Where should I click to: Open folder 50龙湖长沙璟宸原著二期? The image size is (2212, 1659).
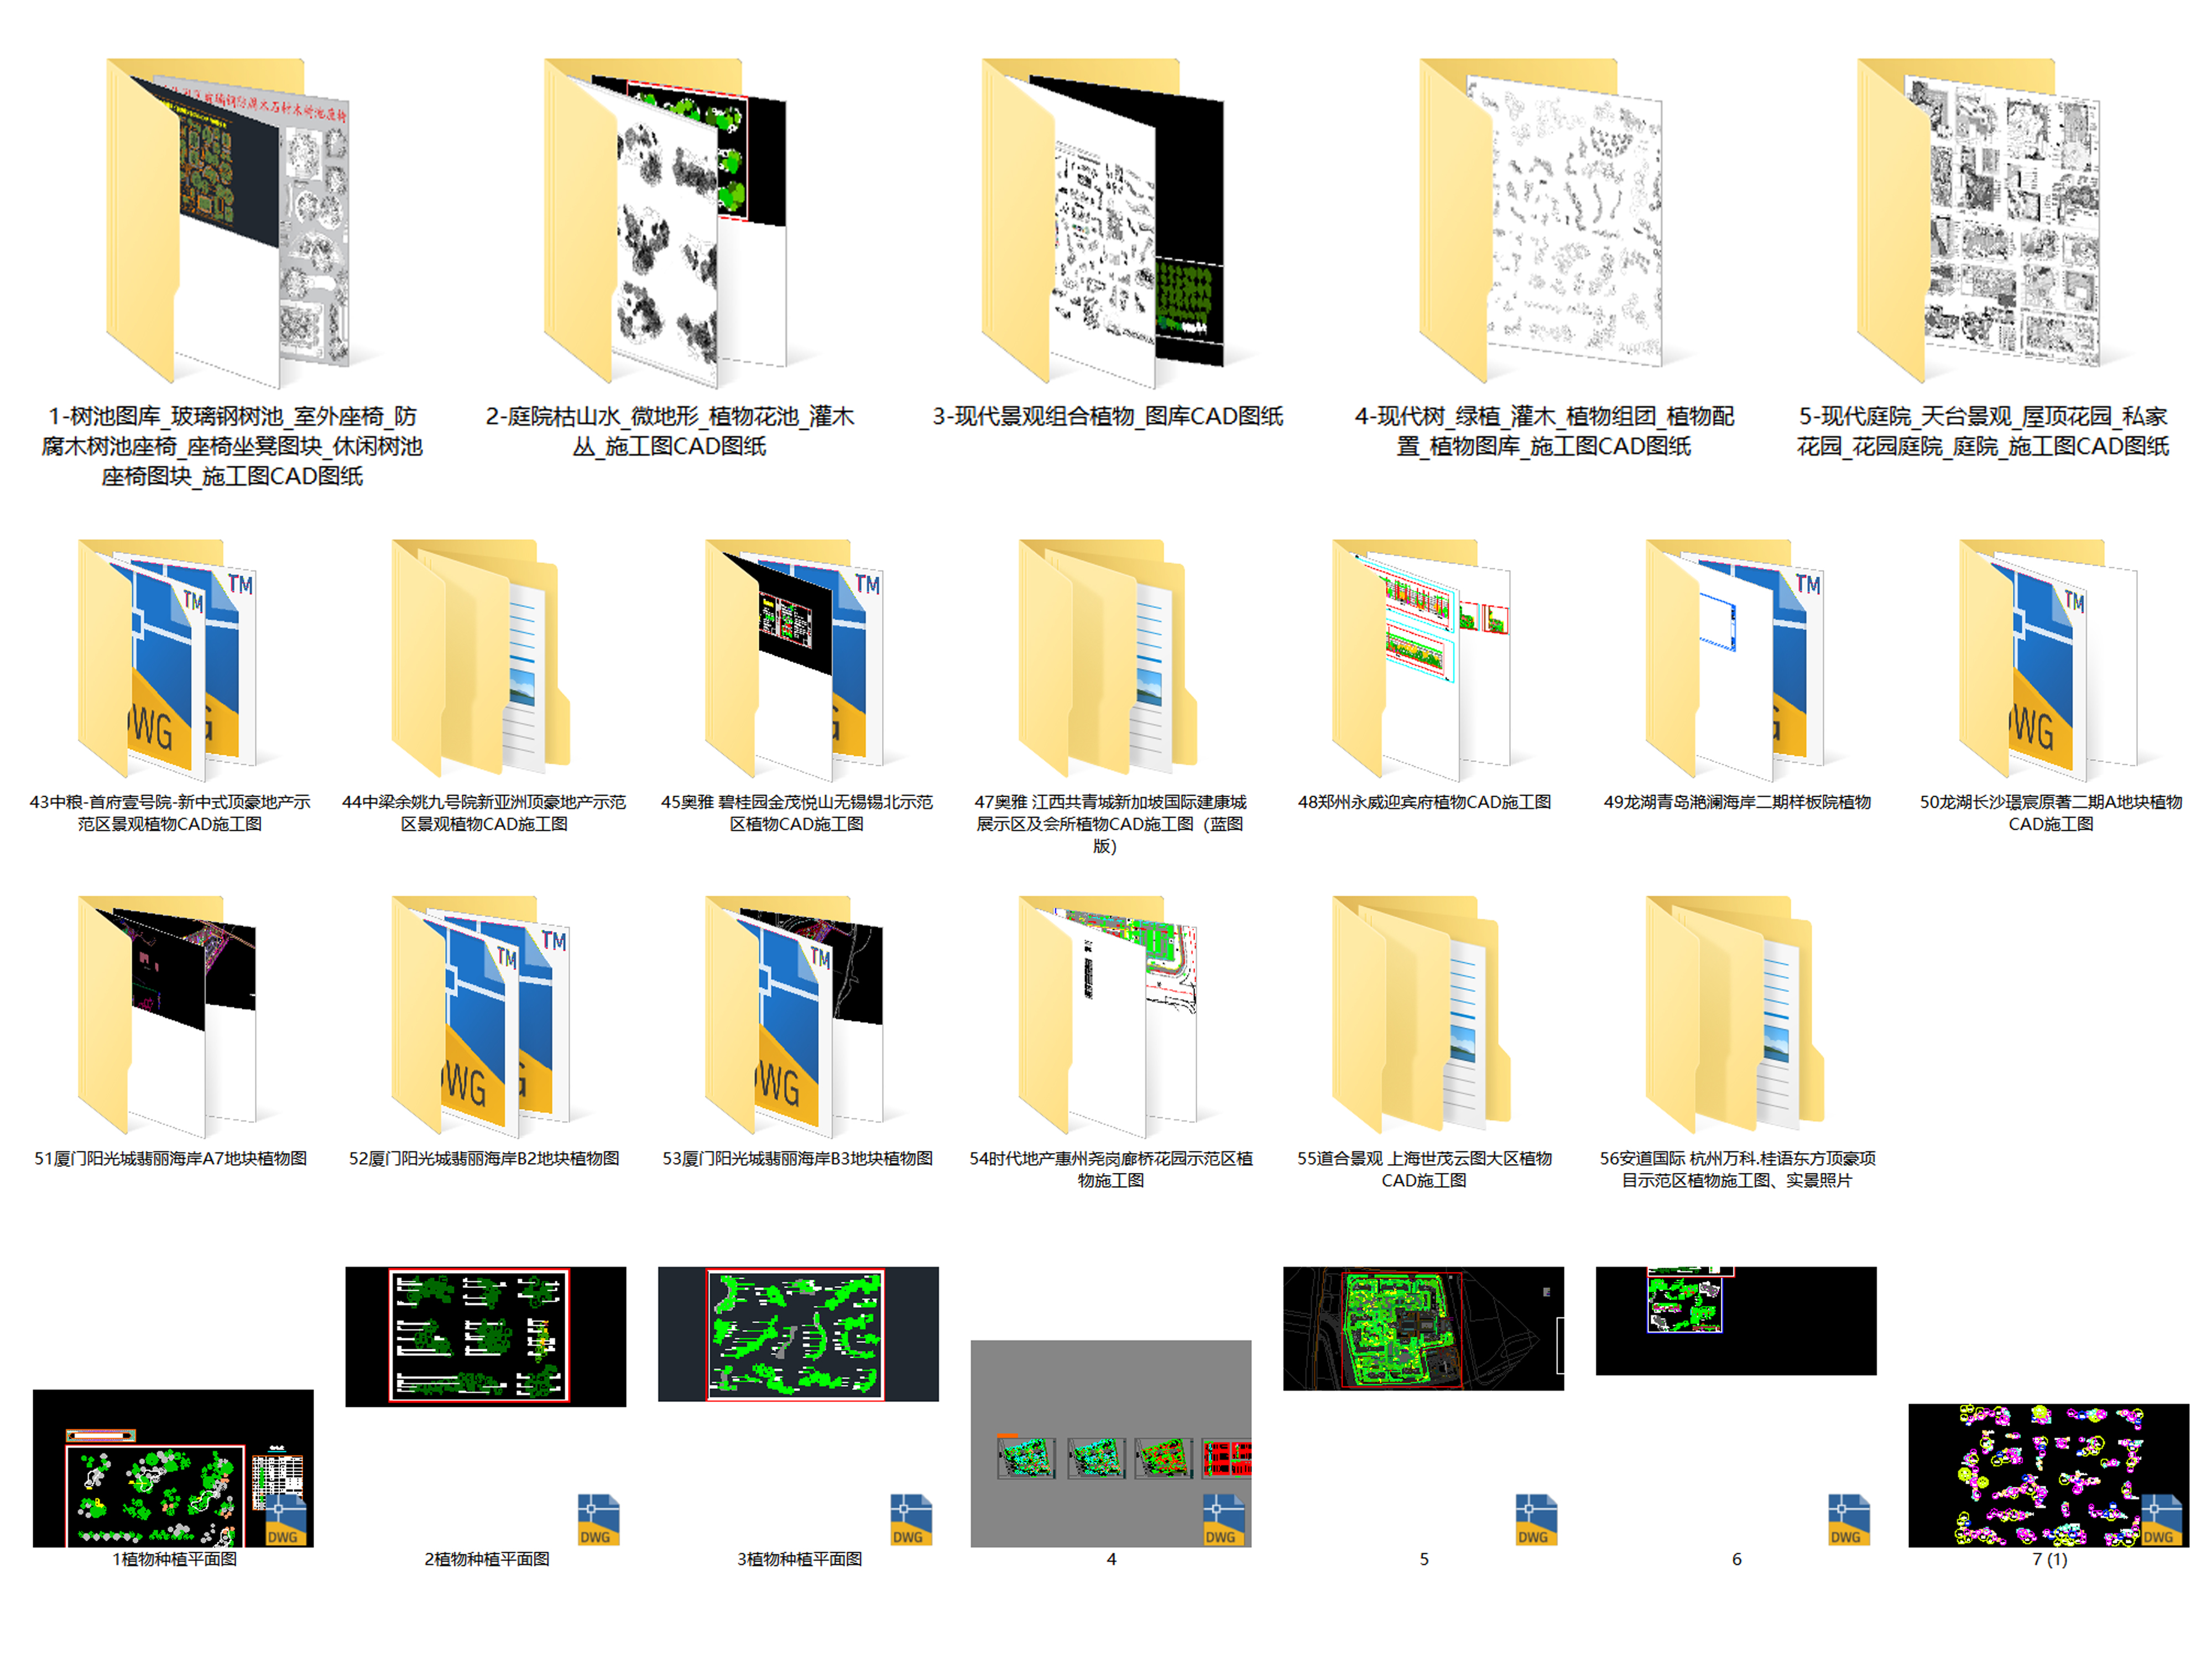pyautogui.click(x=2049, y=660)
